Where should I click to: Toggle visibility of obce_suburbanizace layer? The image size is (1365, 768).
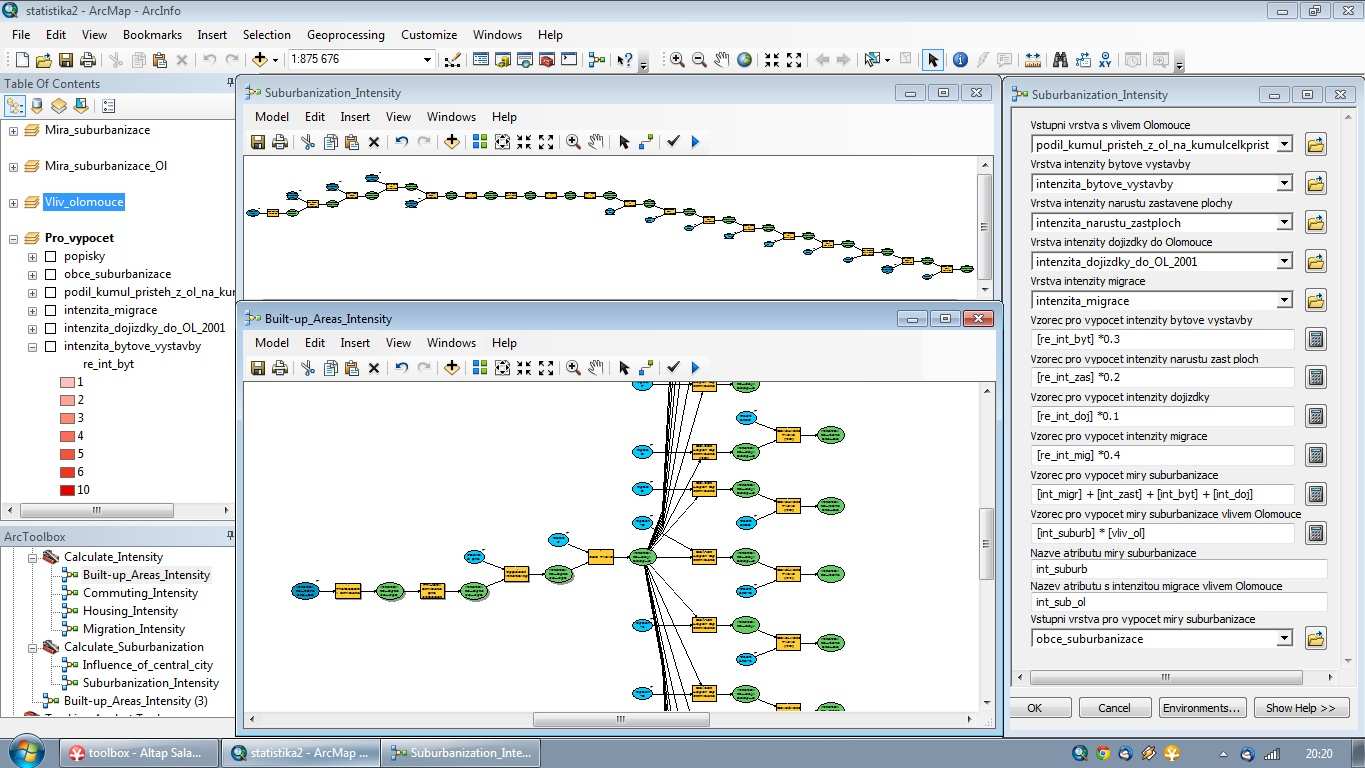click(x=50, y=274)
